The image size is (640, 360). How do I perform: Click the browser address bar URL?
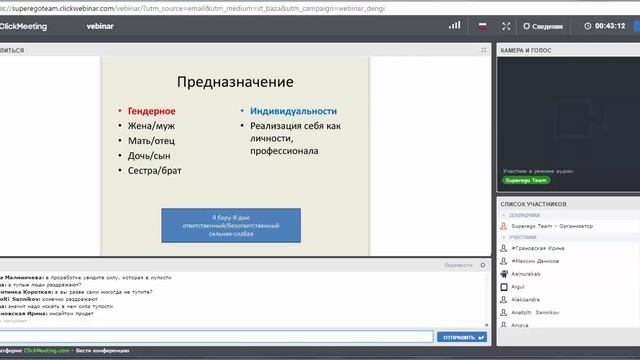click(193, 8)
